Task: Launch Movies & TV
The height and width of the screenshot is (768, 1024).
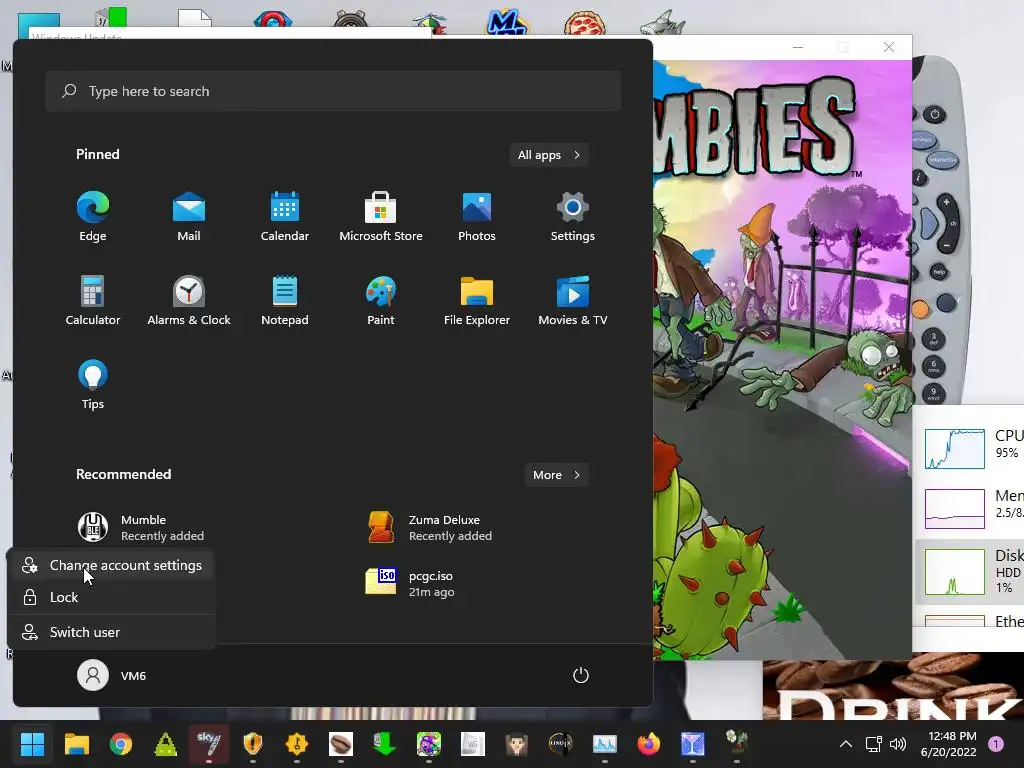Action: point(573,301)
